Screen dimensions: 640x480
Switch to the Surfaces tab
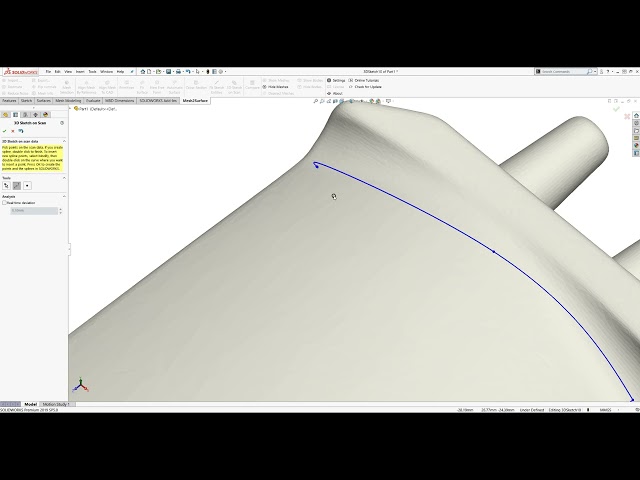click(x=44, y=100)
